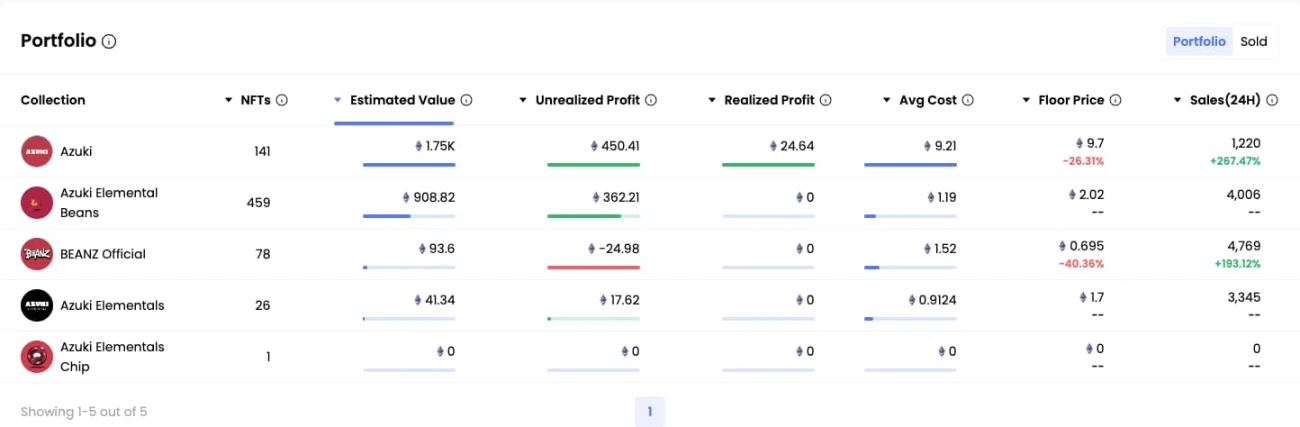This screenshot has width=1300, height=427.
Task: Sort by Floor Price arrow
Action: tap(1027, 100)
